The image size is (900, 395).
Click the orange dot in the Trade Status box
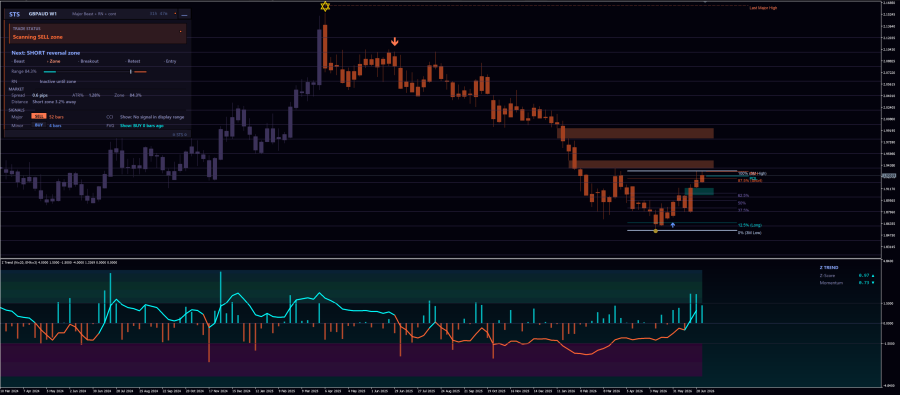click(x=180, y=31)
